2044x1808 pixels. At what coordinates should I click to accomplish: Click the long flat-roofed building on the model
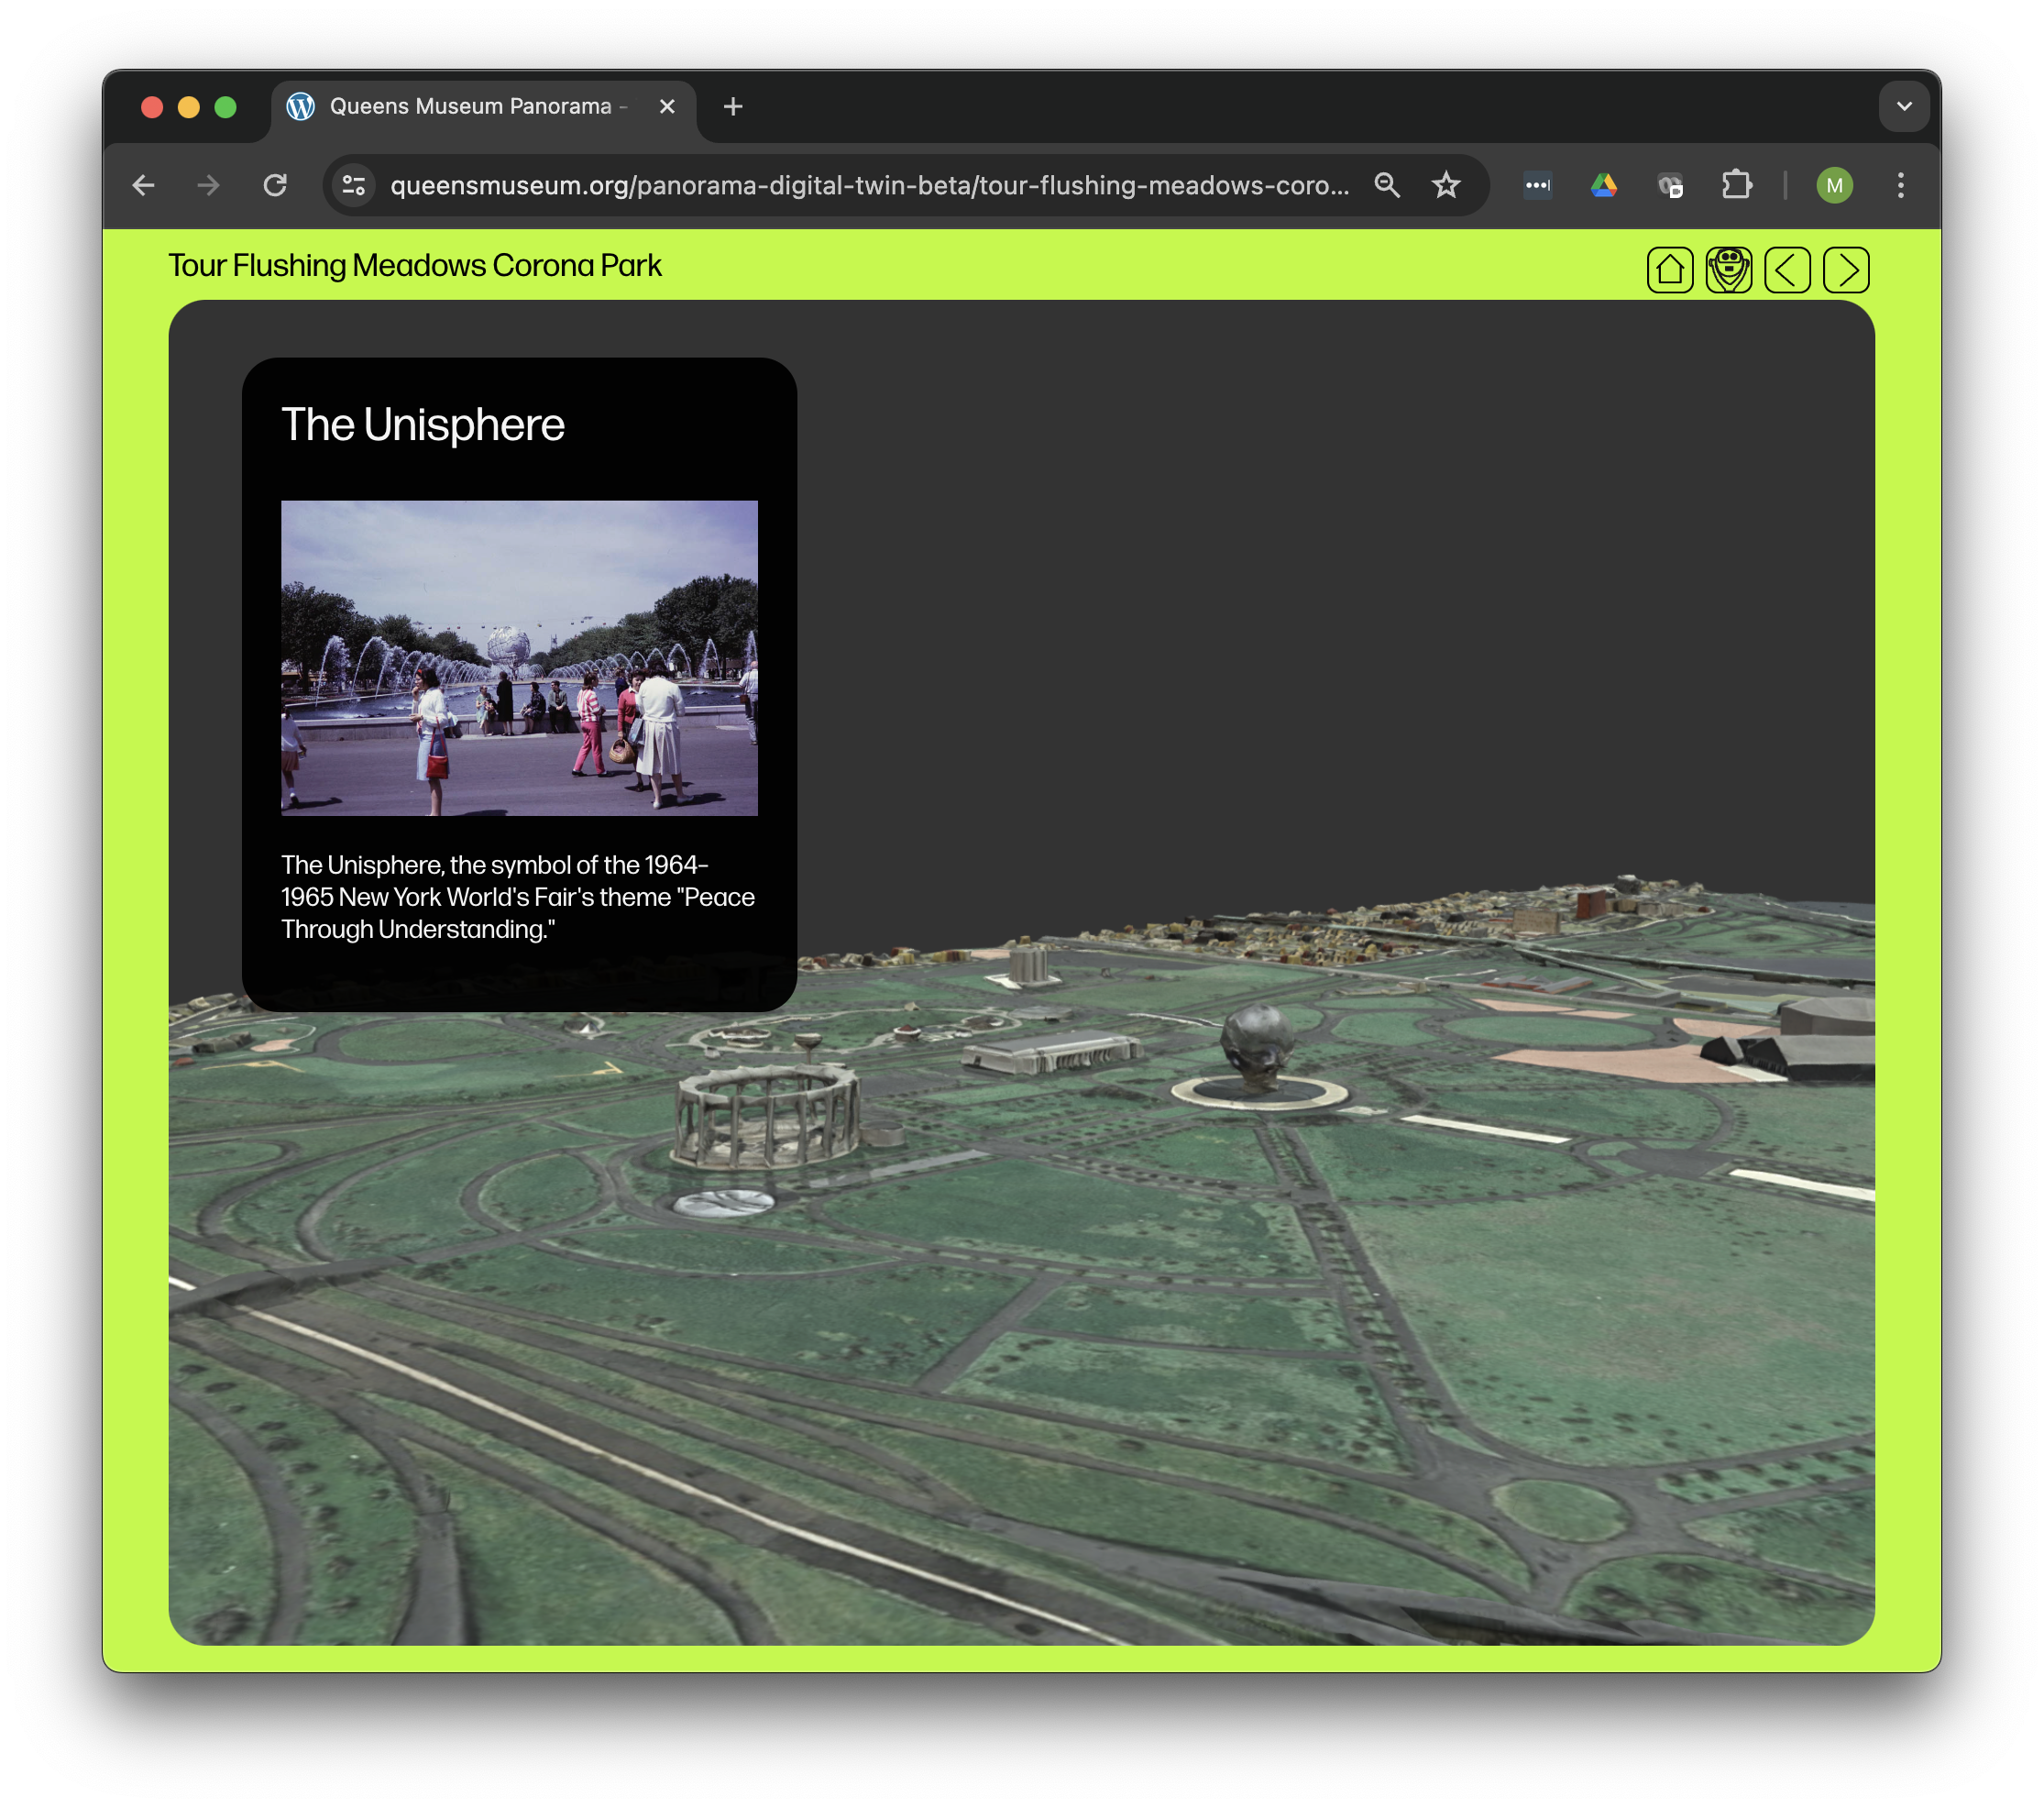(1052, 1052)
